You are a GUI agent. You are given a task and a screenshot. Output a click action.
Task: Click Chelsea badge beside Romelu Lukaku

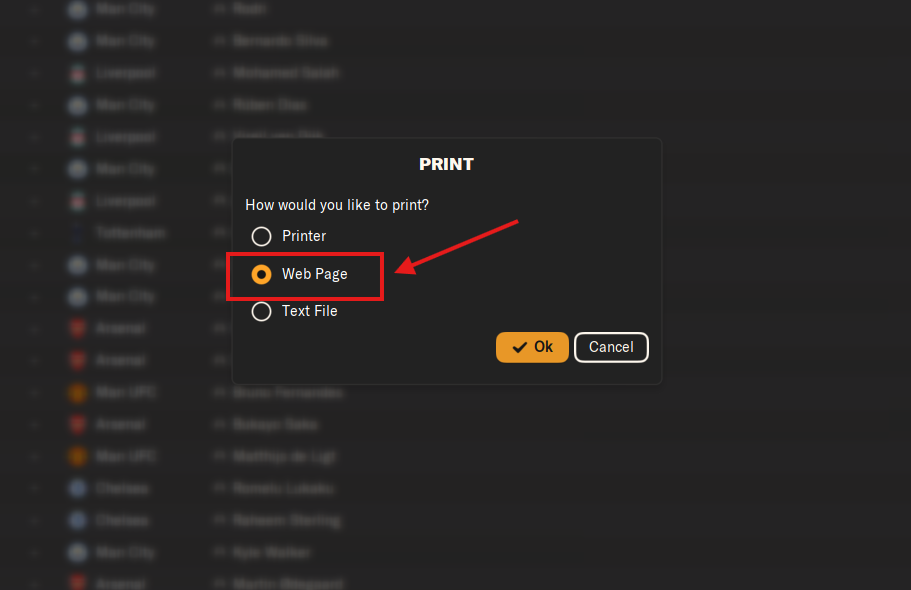[77, 488]
